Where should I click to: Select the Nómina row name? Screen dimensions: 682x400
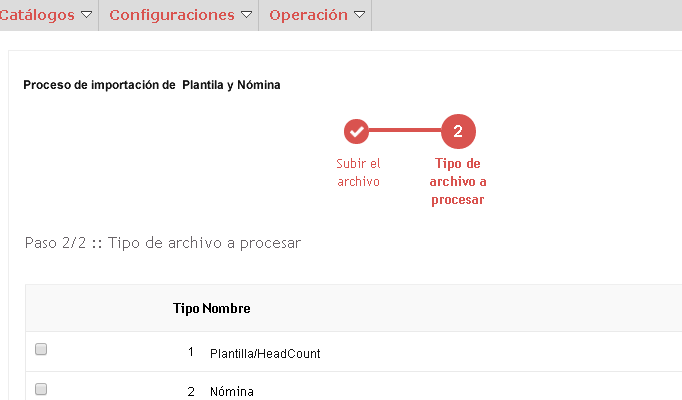pos(232,391)
